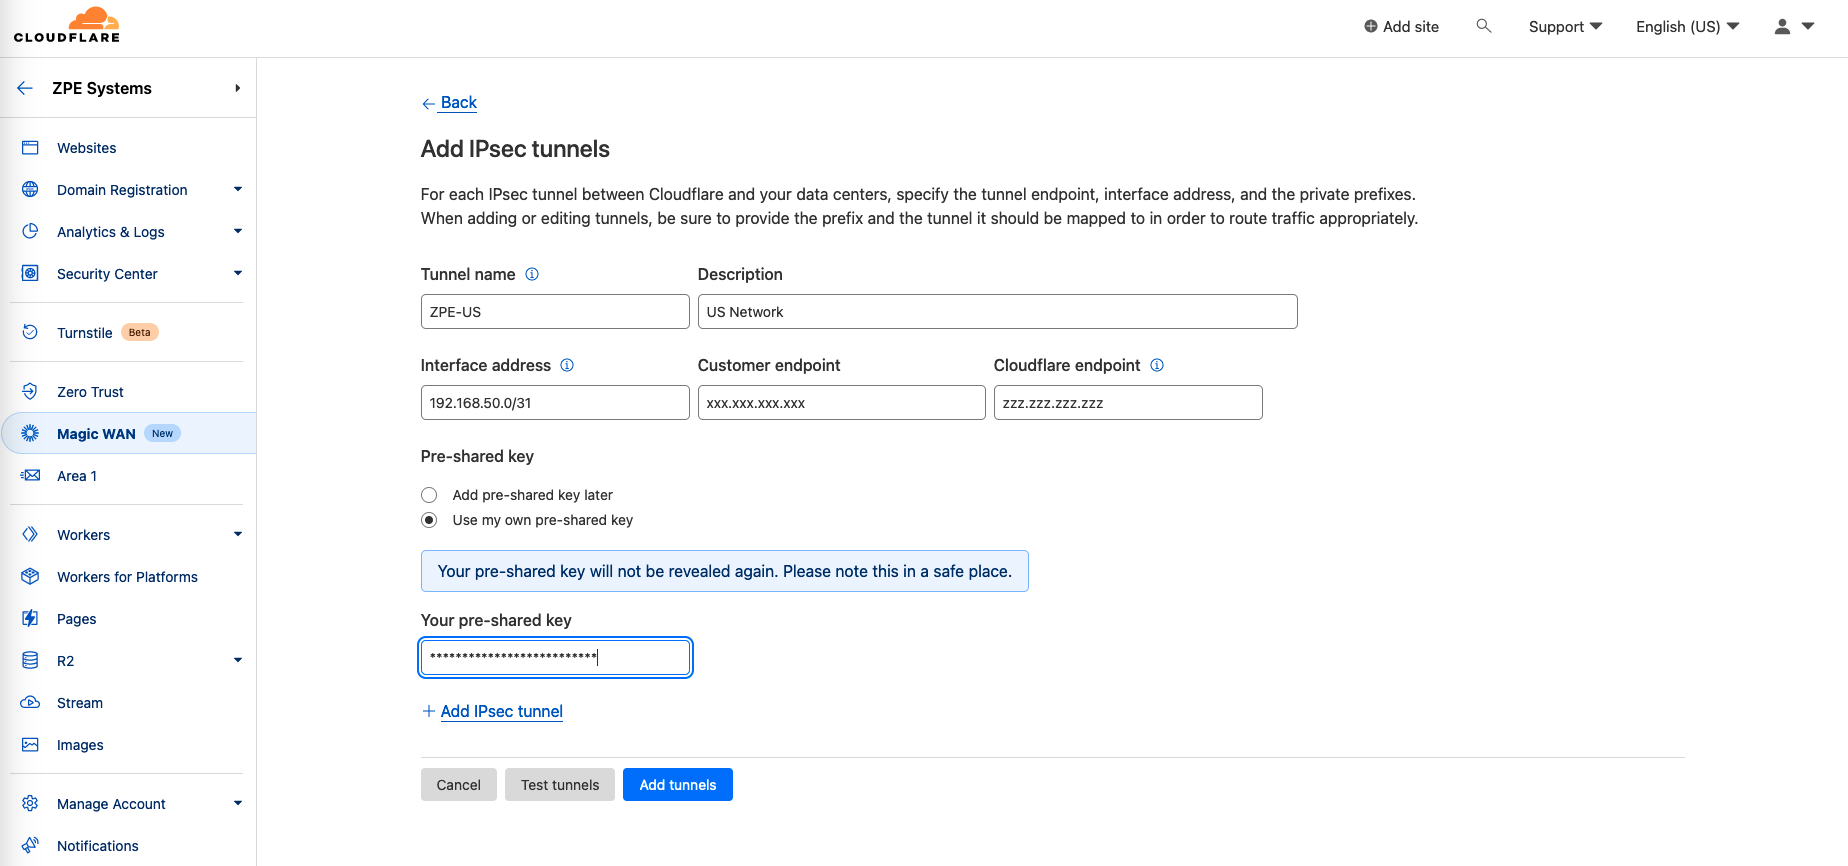Click the Your pre-shared key field

pyautogui.click(x=555, y=657)
